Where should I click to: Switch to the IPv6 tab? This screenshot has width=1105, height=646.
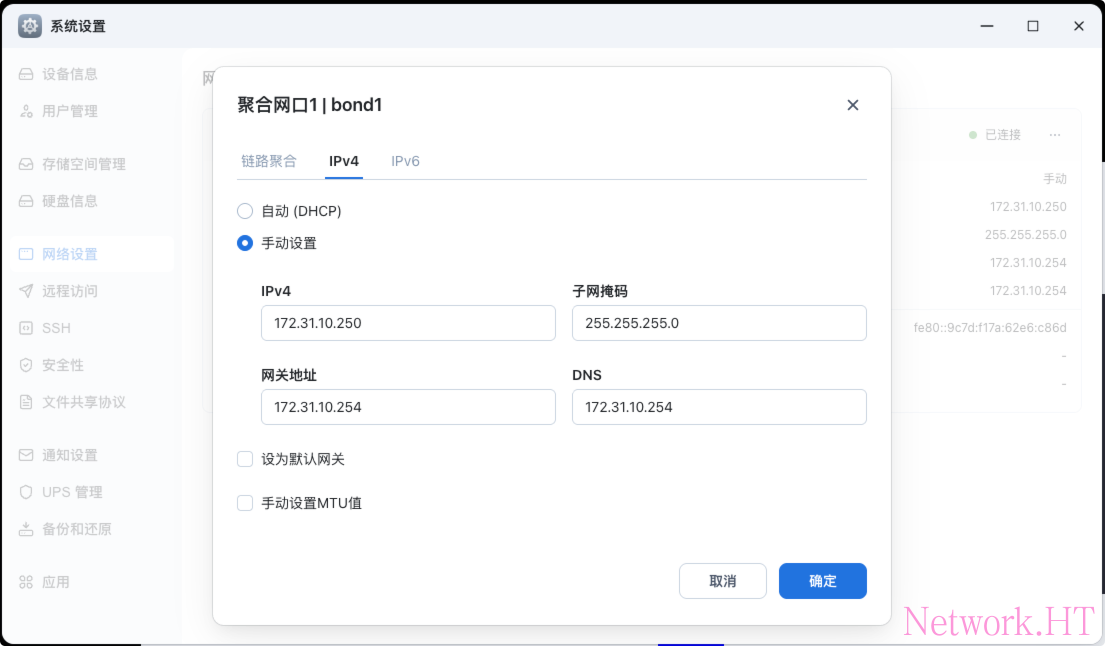[405, 161]
